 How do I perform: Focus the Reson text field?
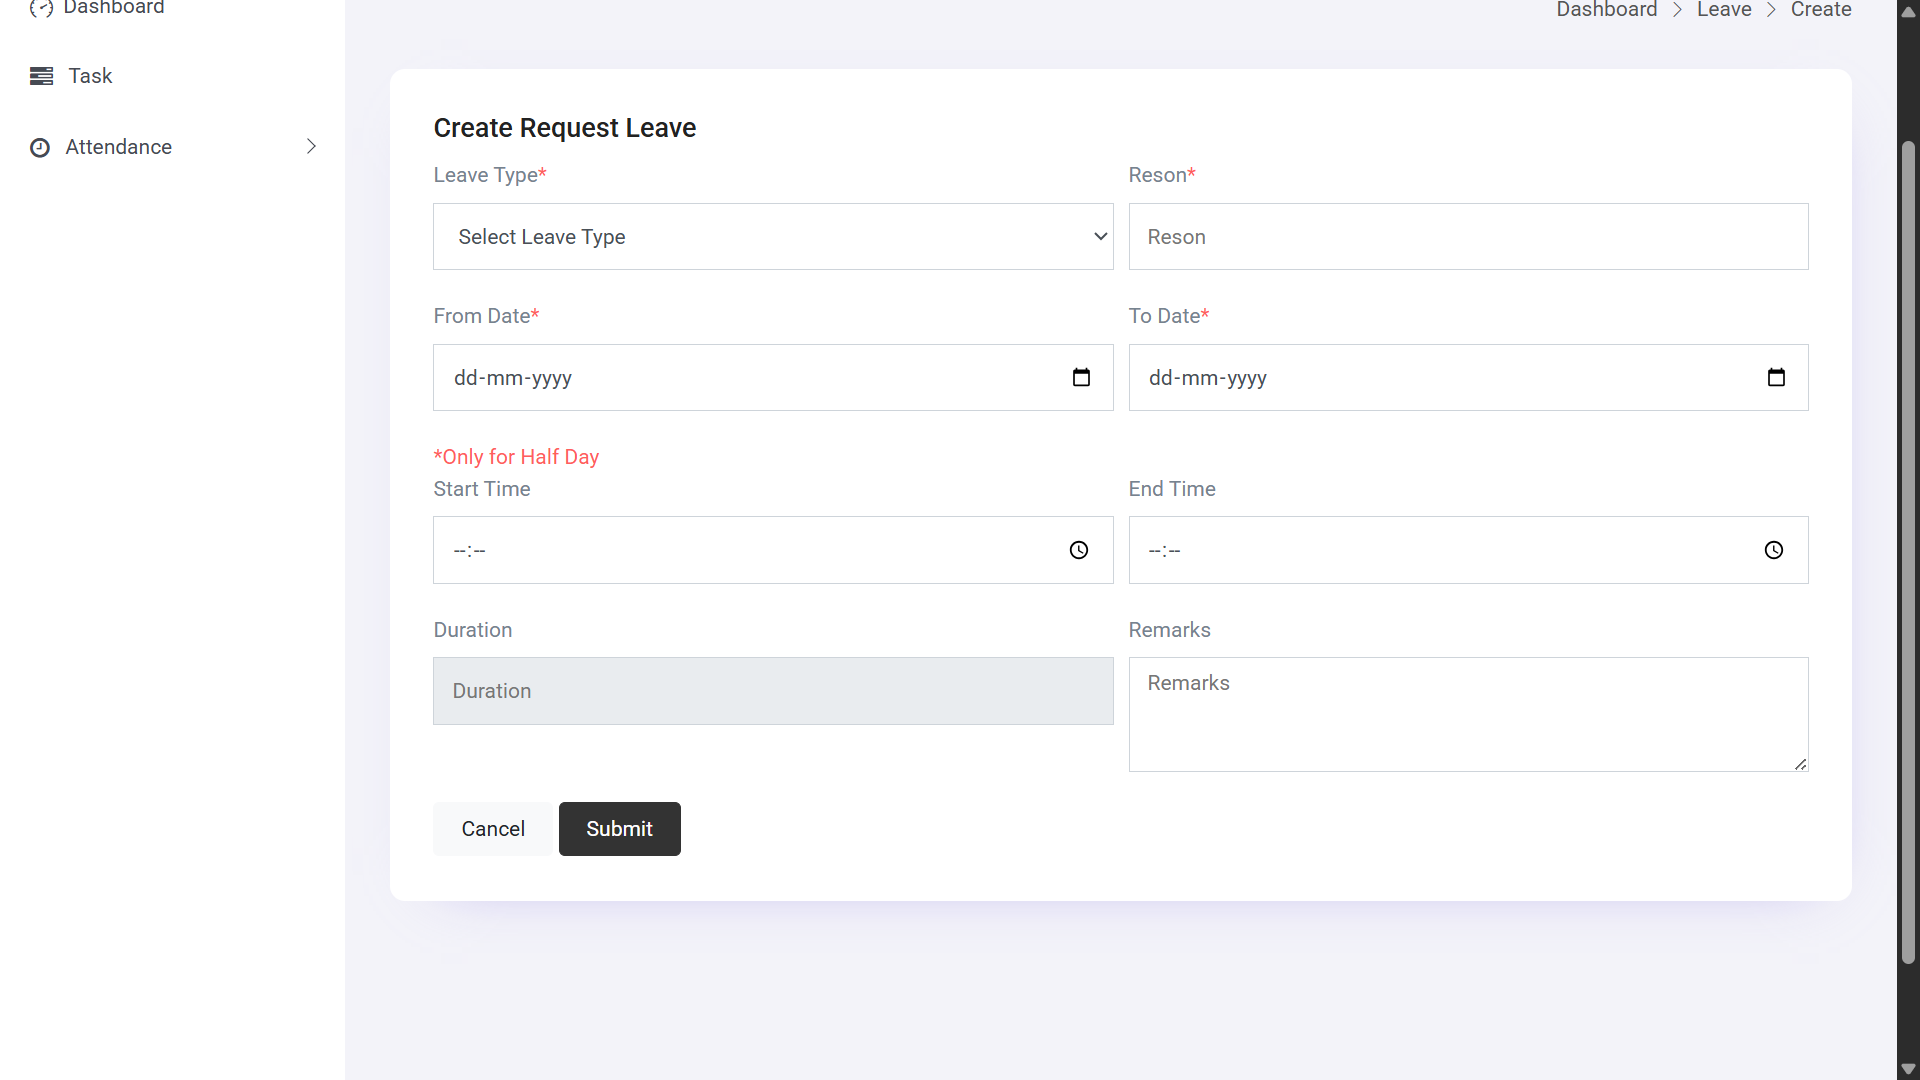[x=1468, y=237]
